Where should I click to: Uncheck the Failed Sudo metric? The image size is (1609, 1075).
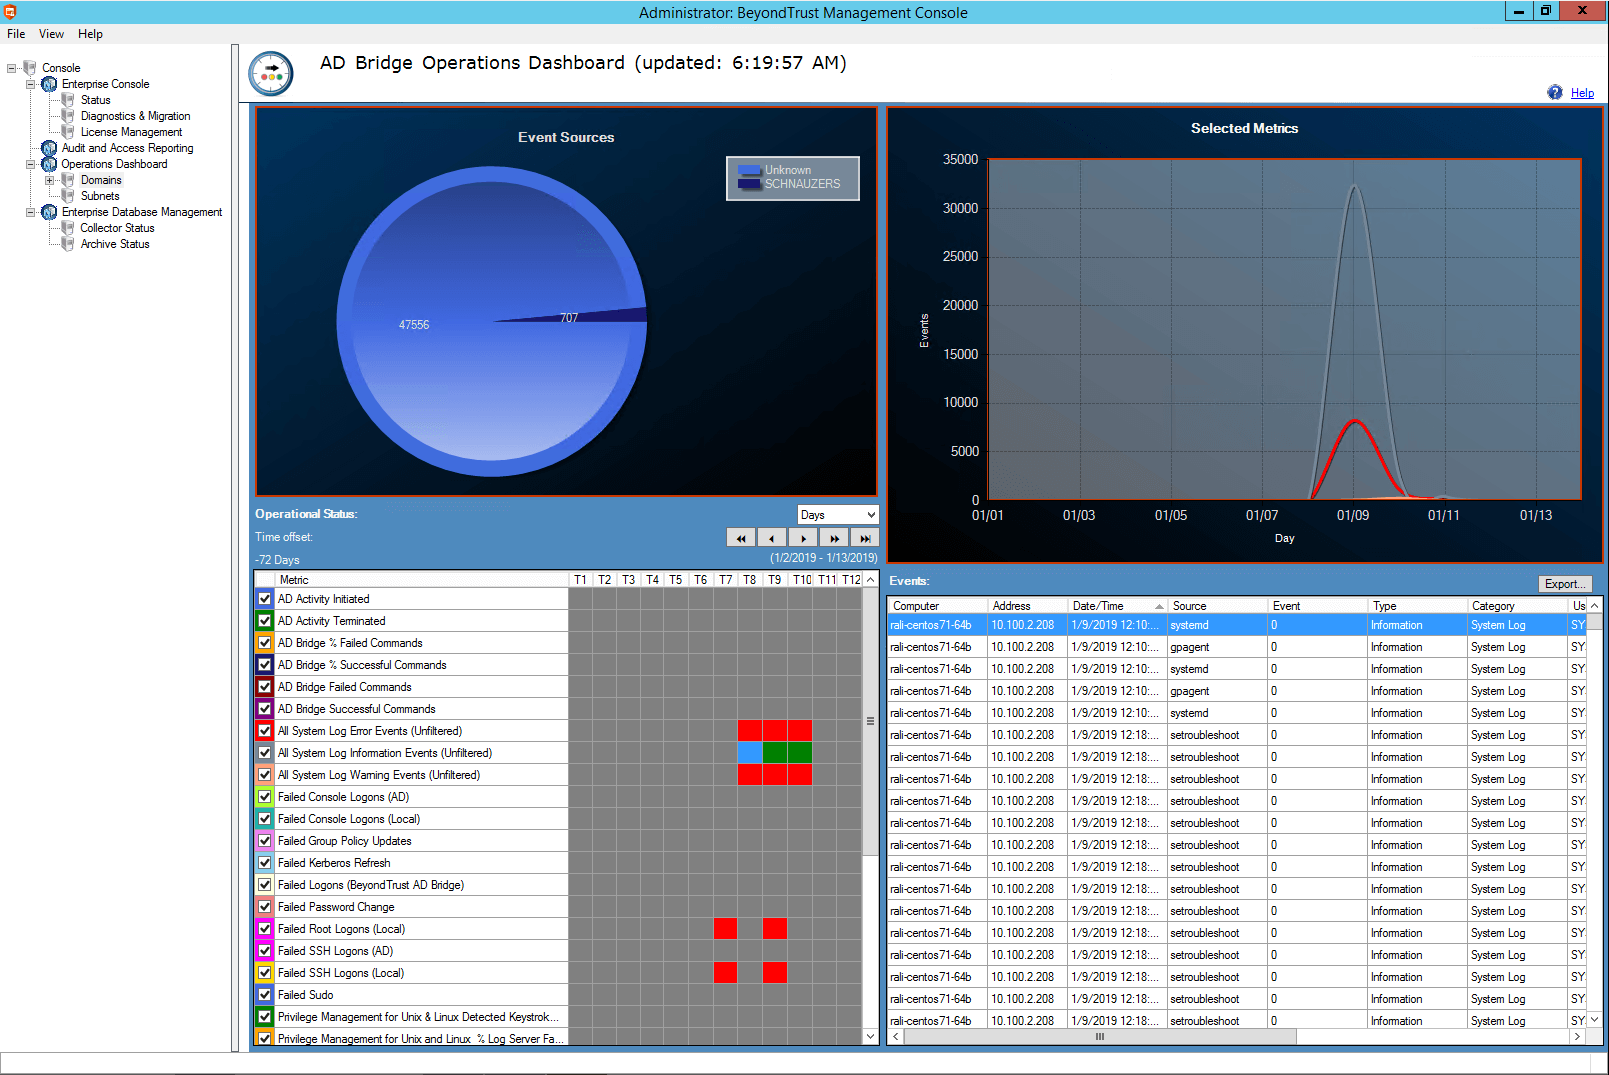click(265, 995)
